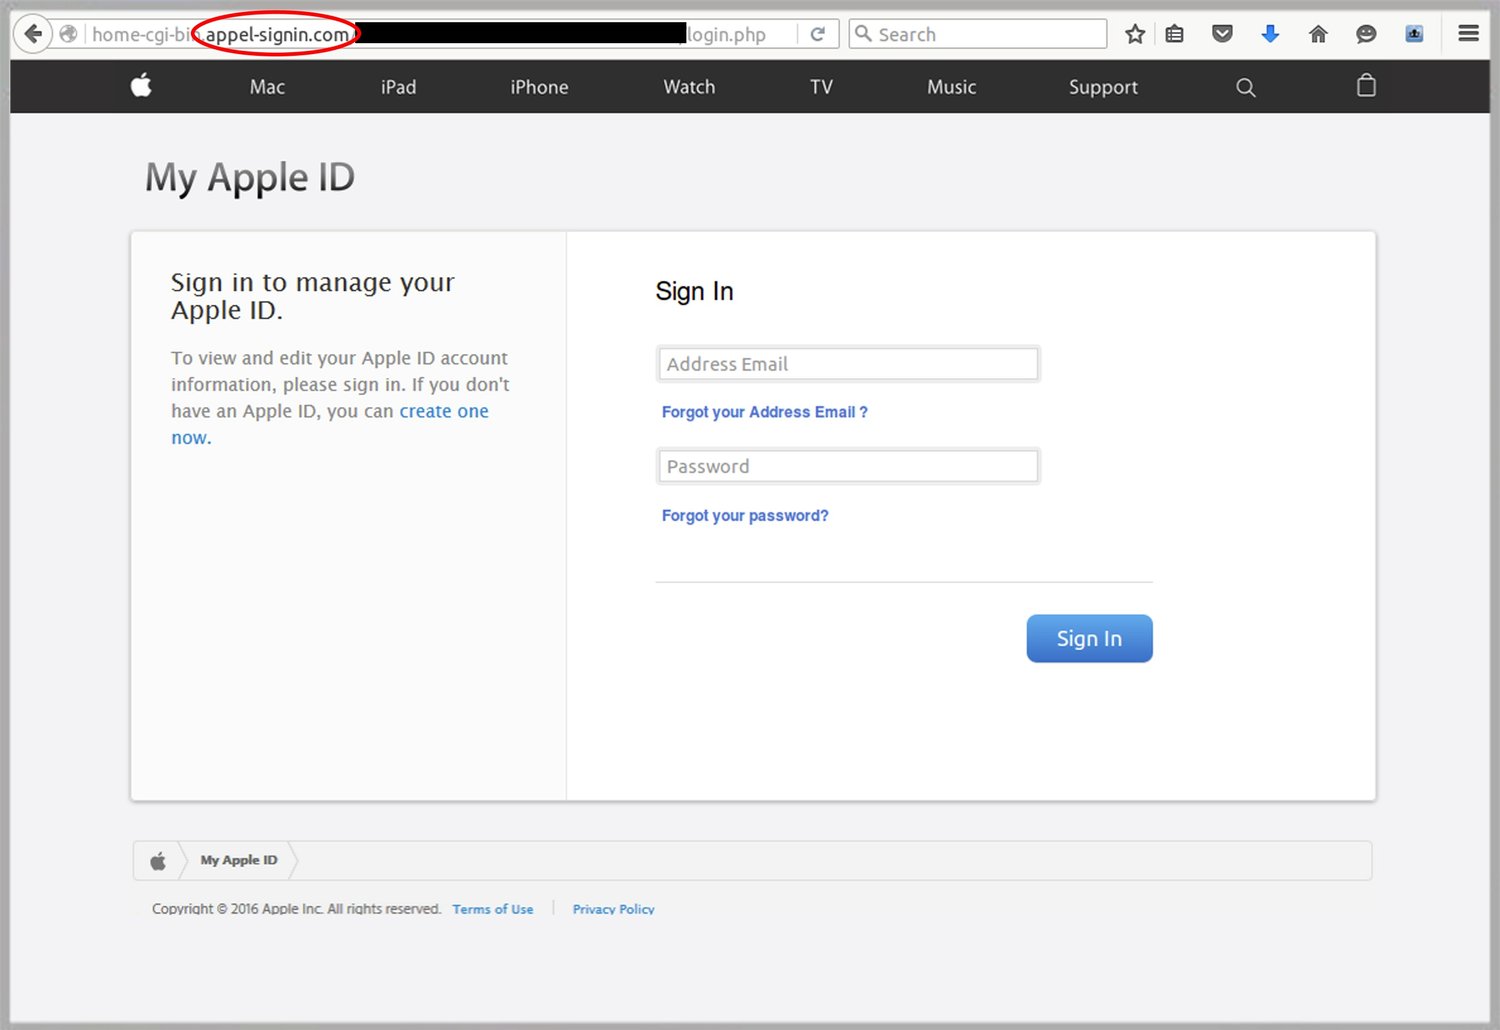Open the 'create one now' link
This screenshot has height=1030, width=1500.
click(444, 410)
